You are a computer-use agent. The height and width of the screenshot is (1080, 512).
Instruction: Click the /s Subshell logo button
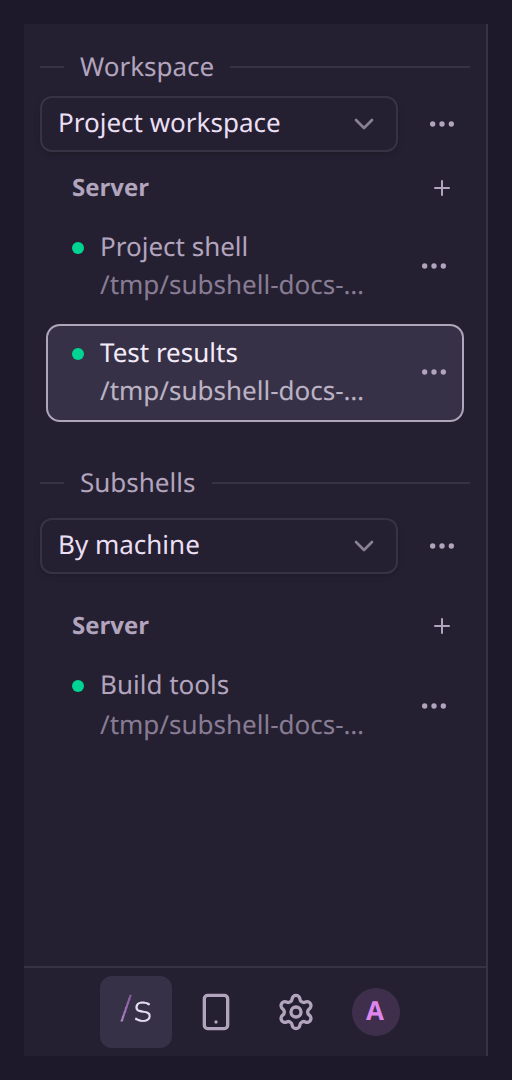pyautogui.click(x=136, y=1011)
